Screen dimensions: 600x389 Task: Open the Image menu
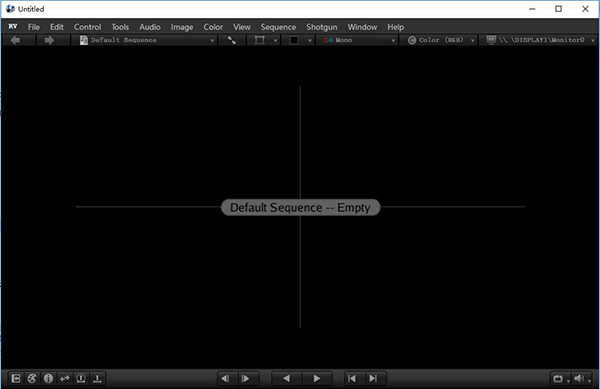(x=182, y=27)
